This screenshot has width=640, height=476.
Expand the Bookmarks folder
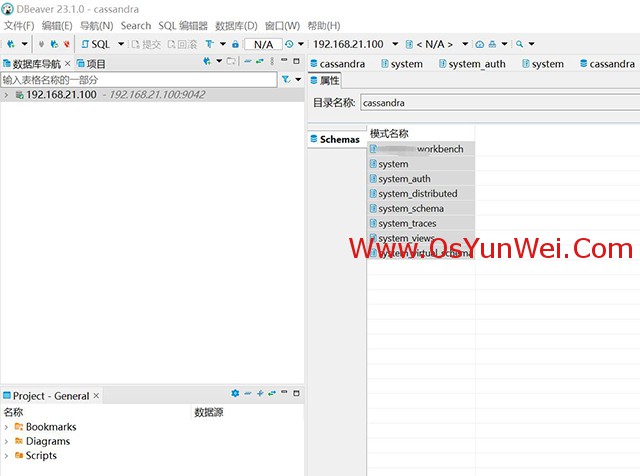[x=6, y=427]
